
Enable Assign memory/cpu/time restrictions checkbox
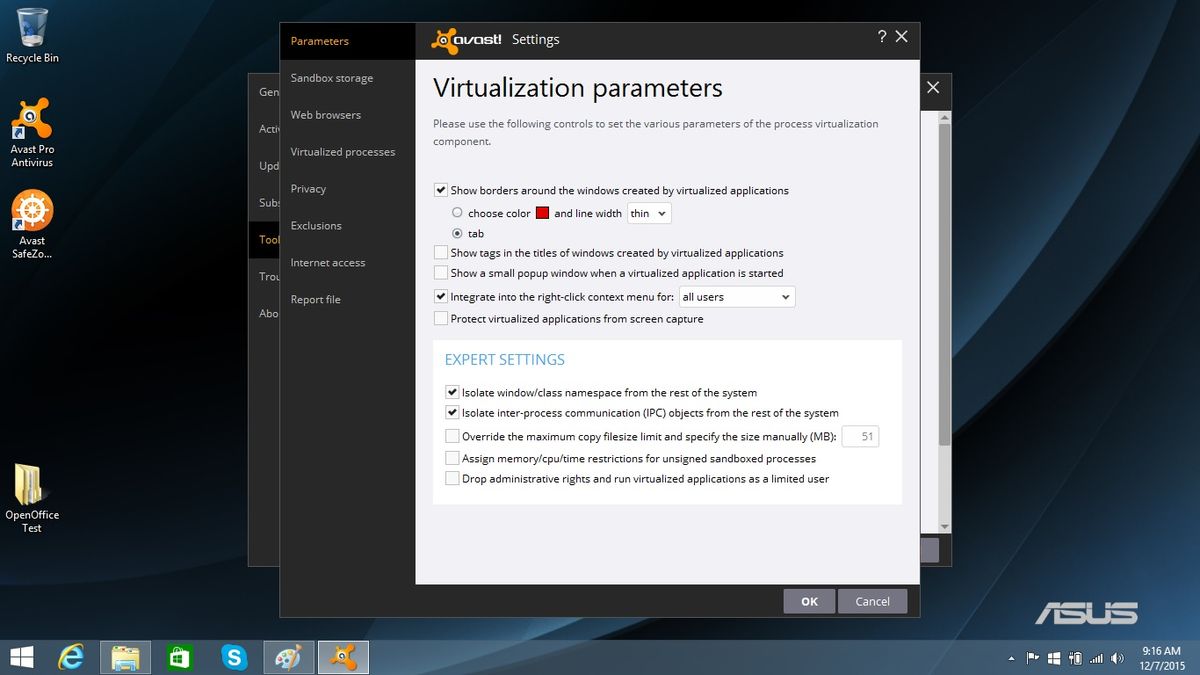[452, 458]
